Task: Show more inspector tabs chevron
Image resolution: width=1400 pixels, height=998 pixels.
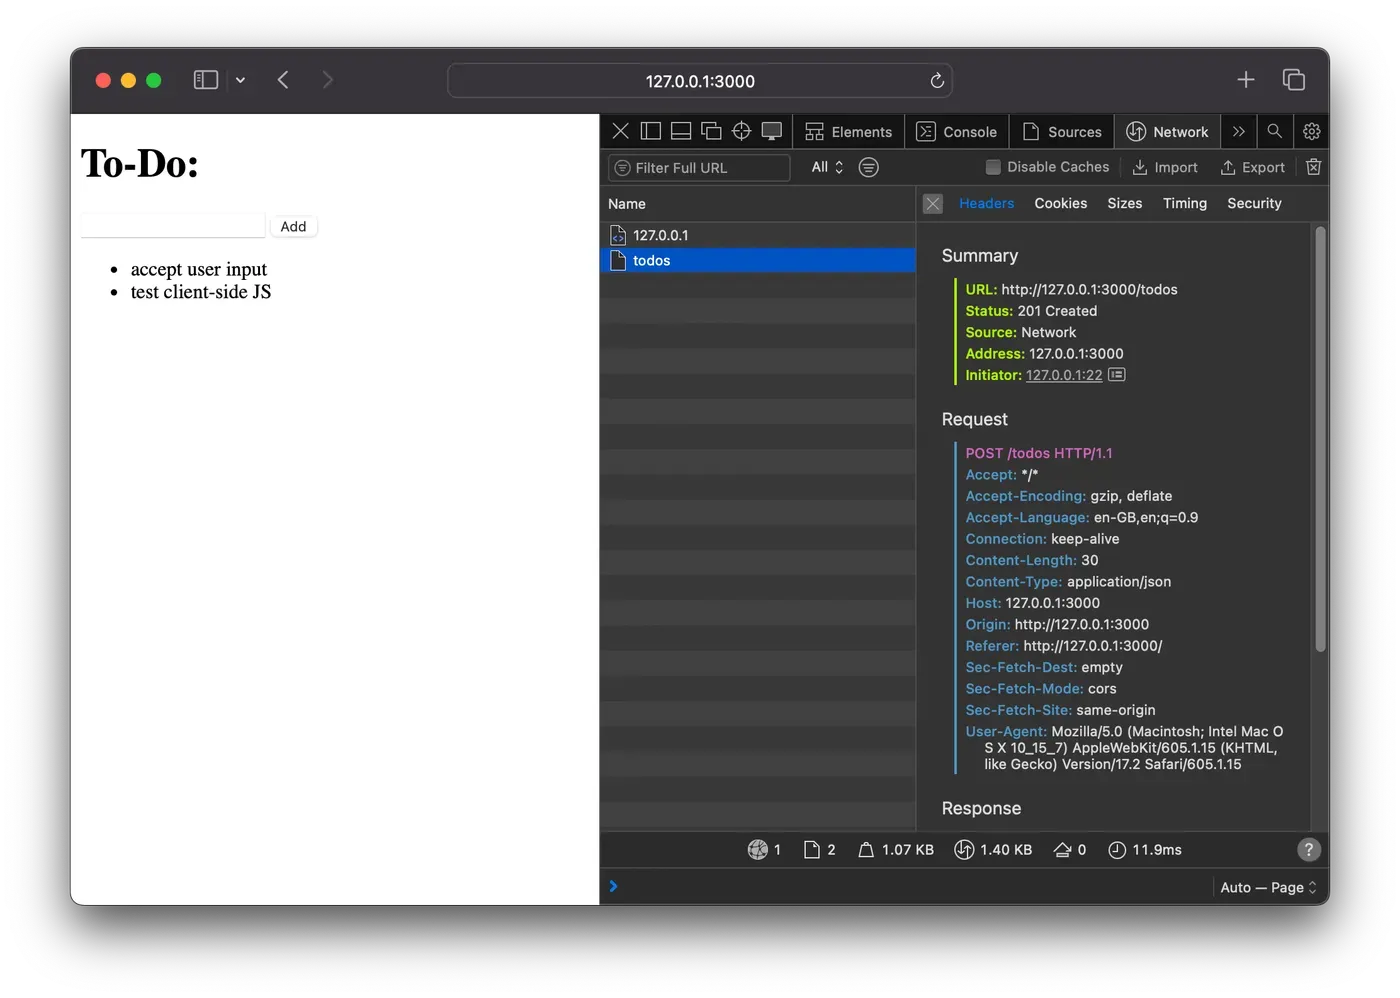Action: tap(1239, 131)
